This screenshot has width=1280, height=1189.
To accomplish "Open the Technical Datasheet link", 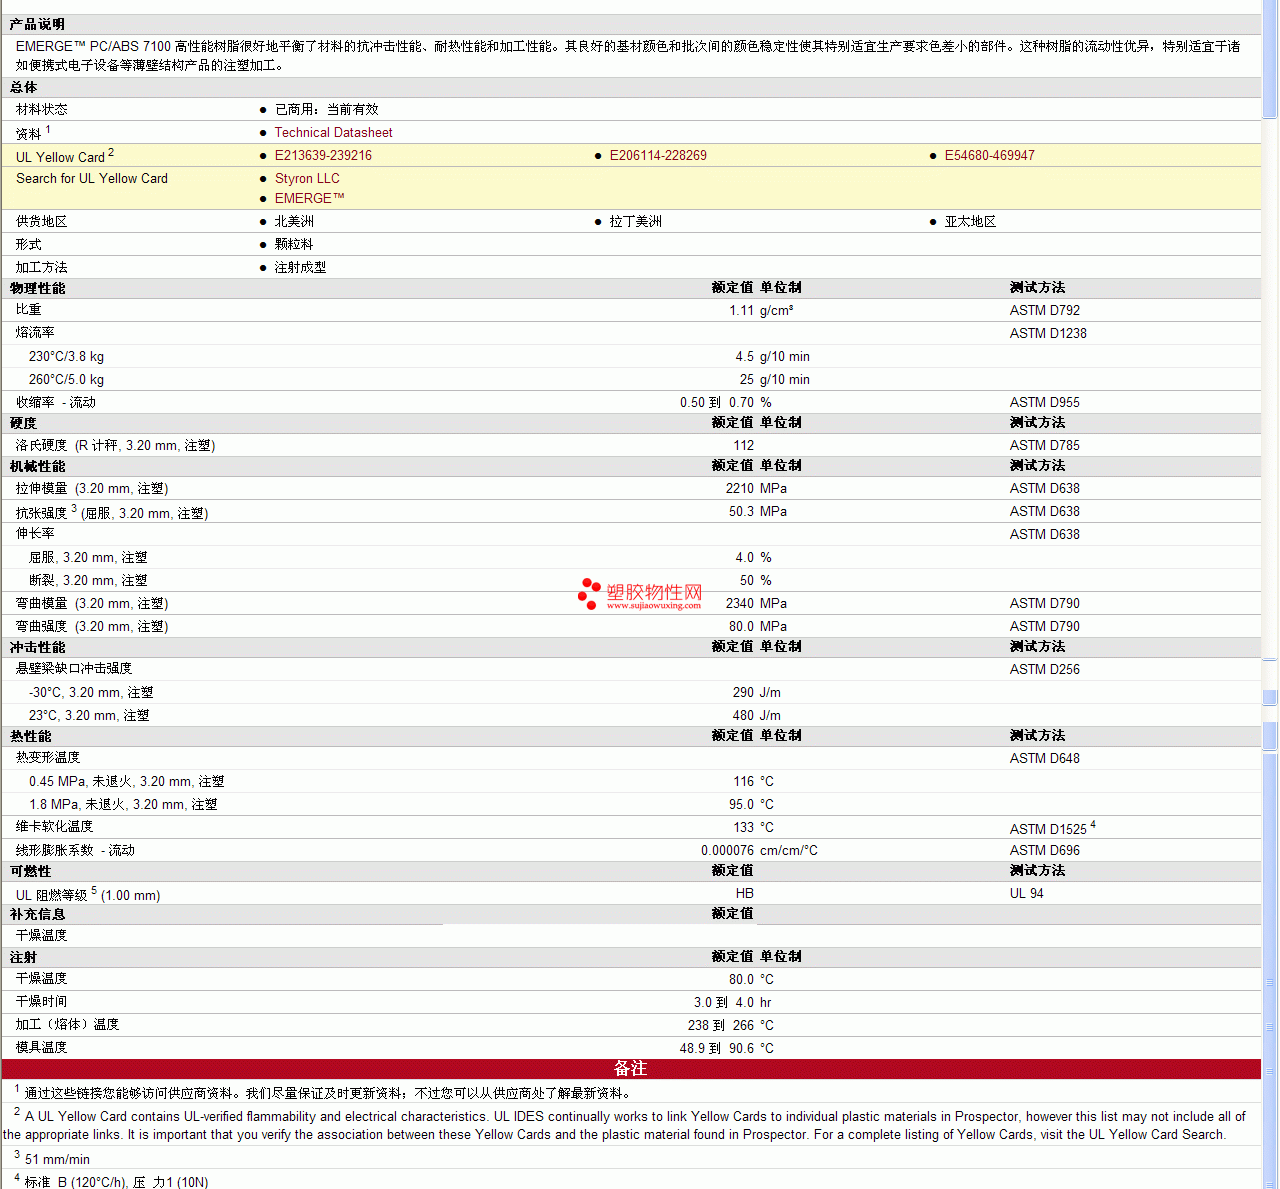I will 333,132.
